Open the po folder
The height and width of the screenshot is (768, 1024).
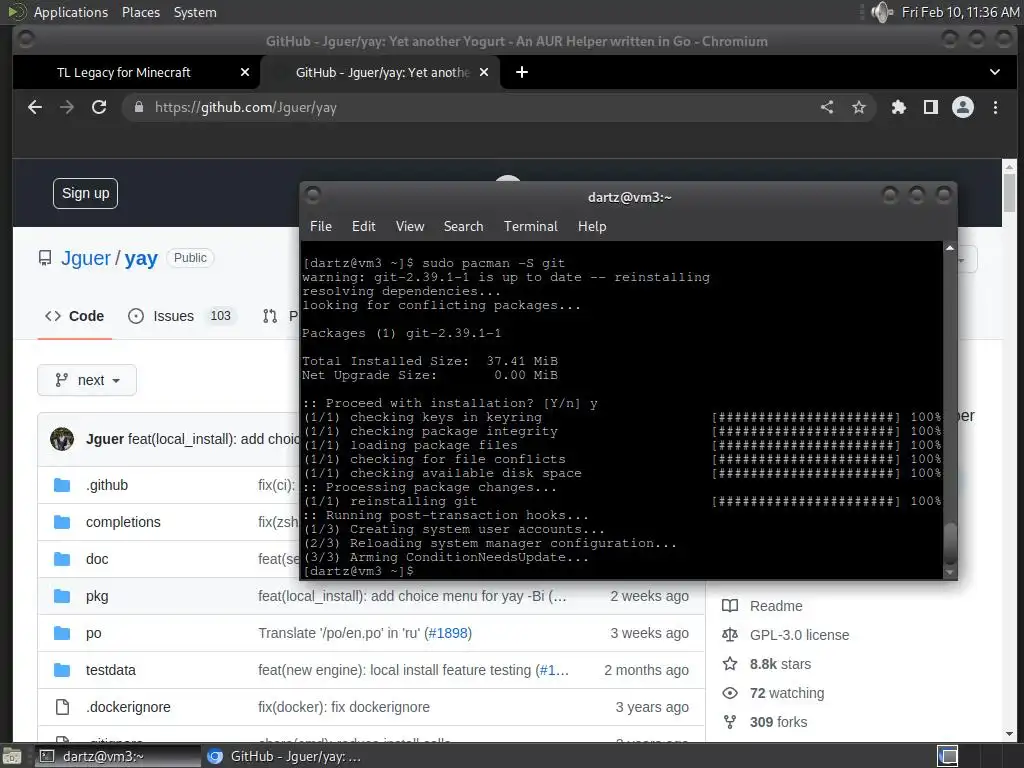tap(93, 633)
